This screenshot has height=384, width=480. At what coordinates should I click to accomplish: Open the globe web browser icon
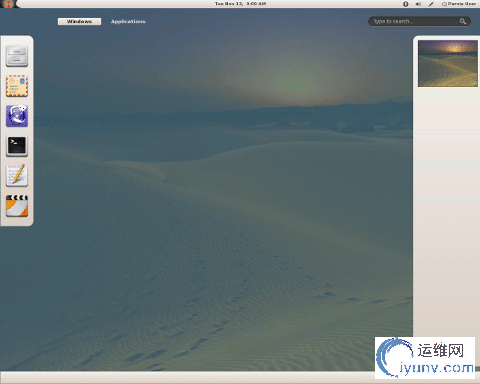pyautogui.click(x=17, y=116)
